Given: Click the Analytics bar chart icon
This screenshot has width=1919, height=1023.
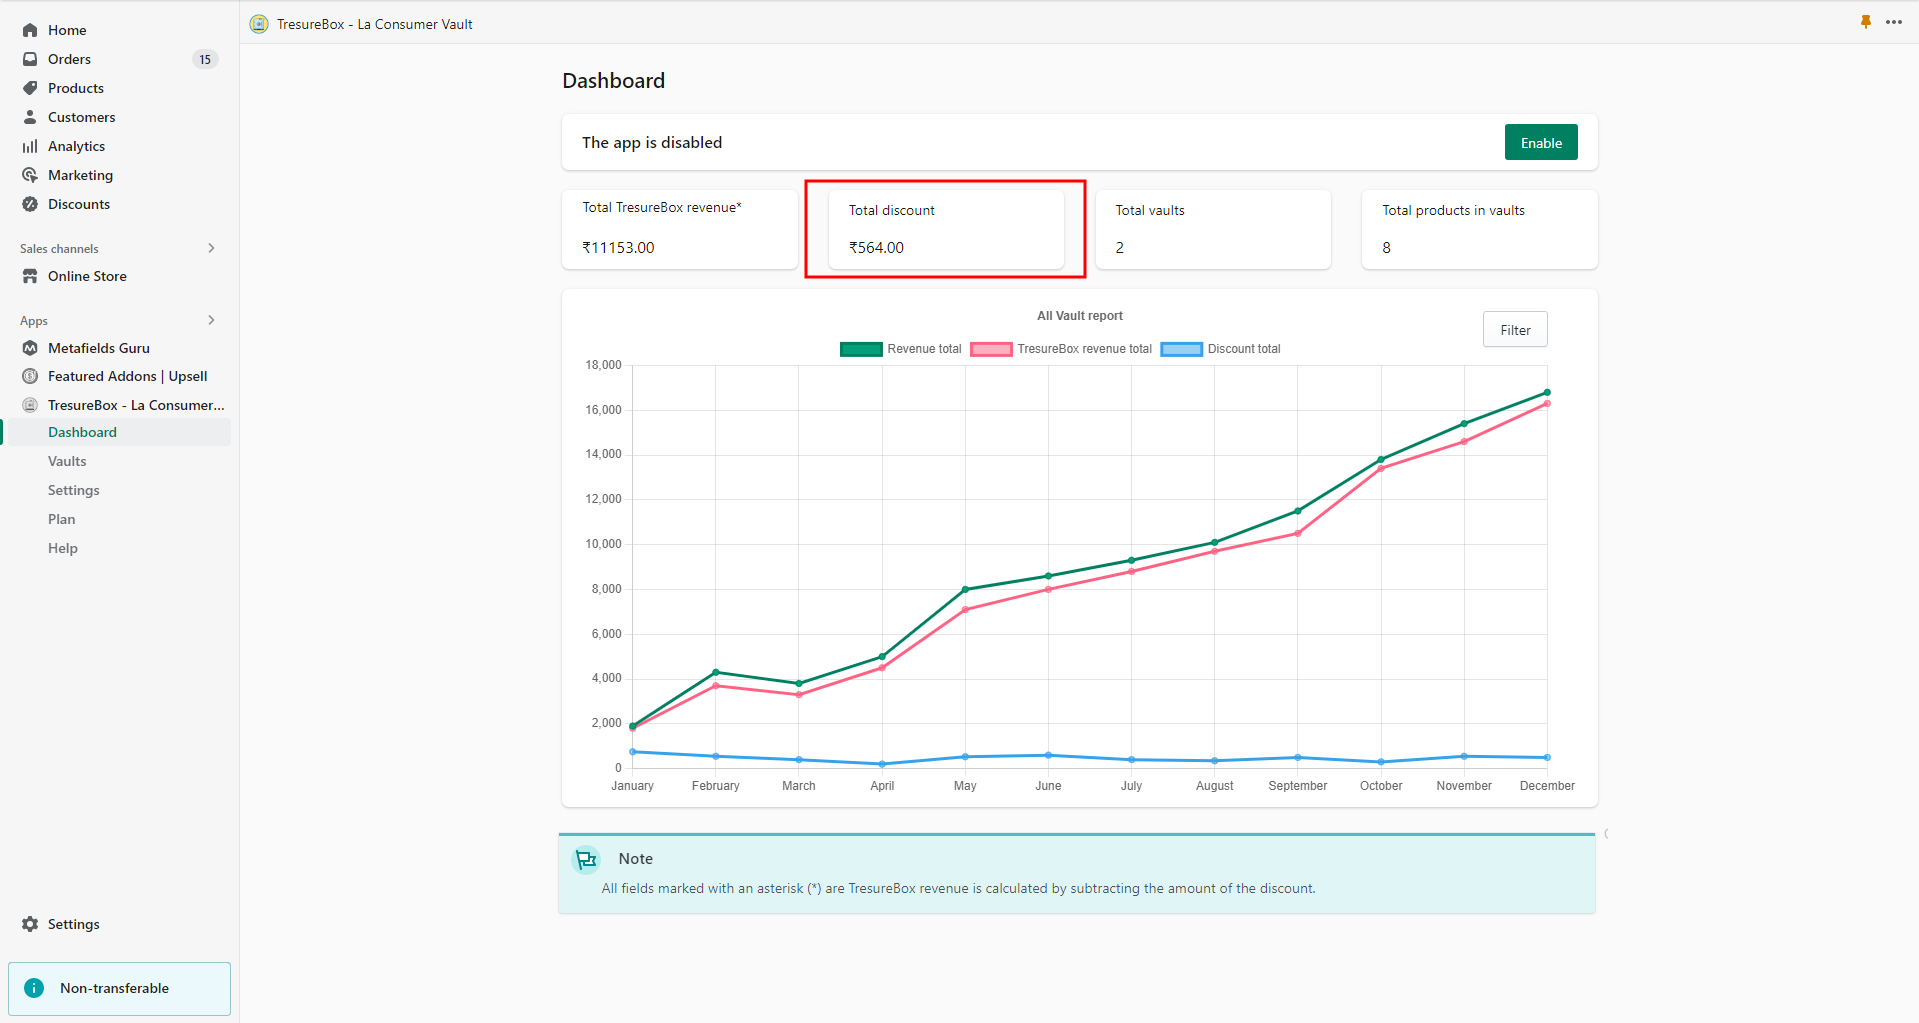Looking at the screenshot, I should 30,146.
